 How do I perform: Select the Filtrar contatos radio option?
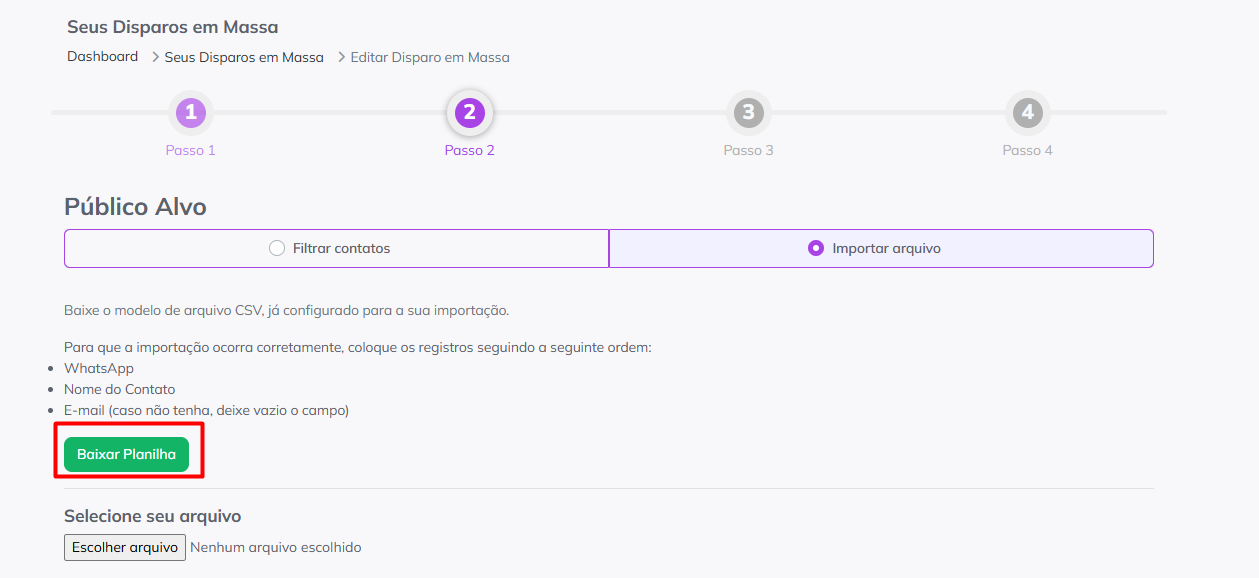tap(277, 248)
